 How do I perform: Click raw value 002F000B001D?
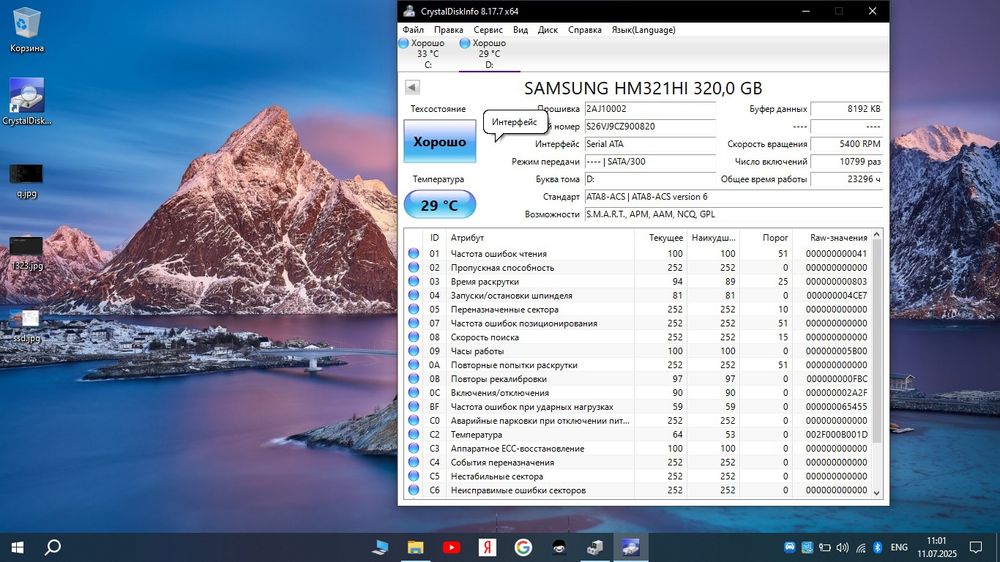[x=836, y=434]
